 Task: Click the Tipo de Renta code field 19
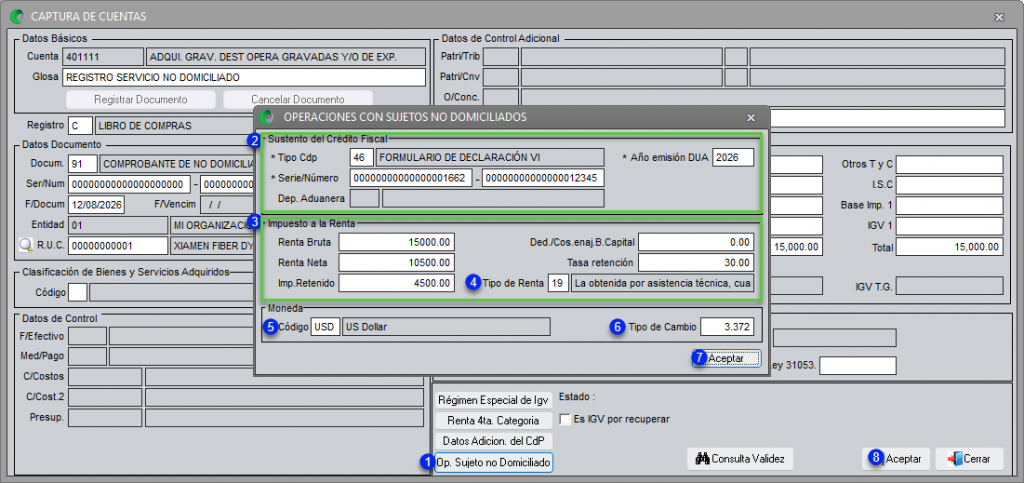(558, 283)
